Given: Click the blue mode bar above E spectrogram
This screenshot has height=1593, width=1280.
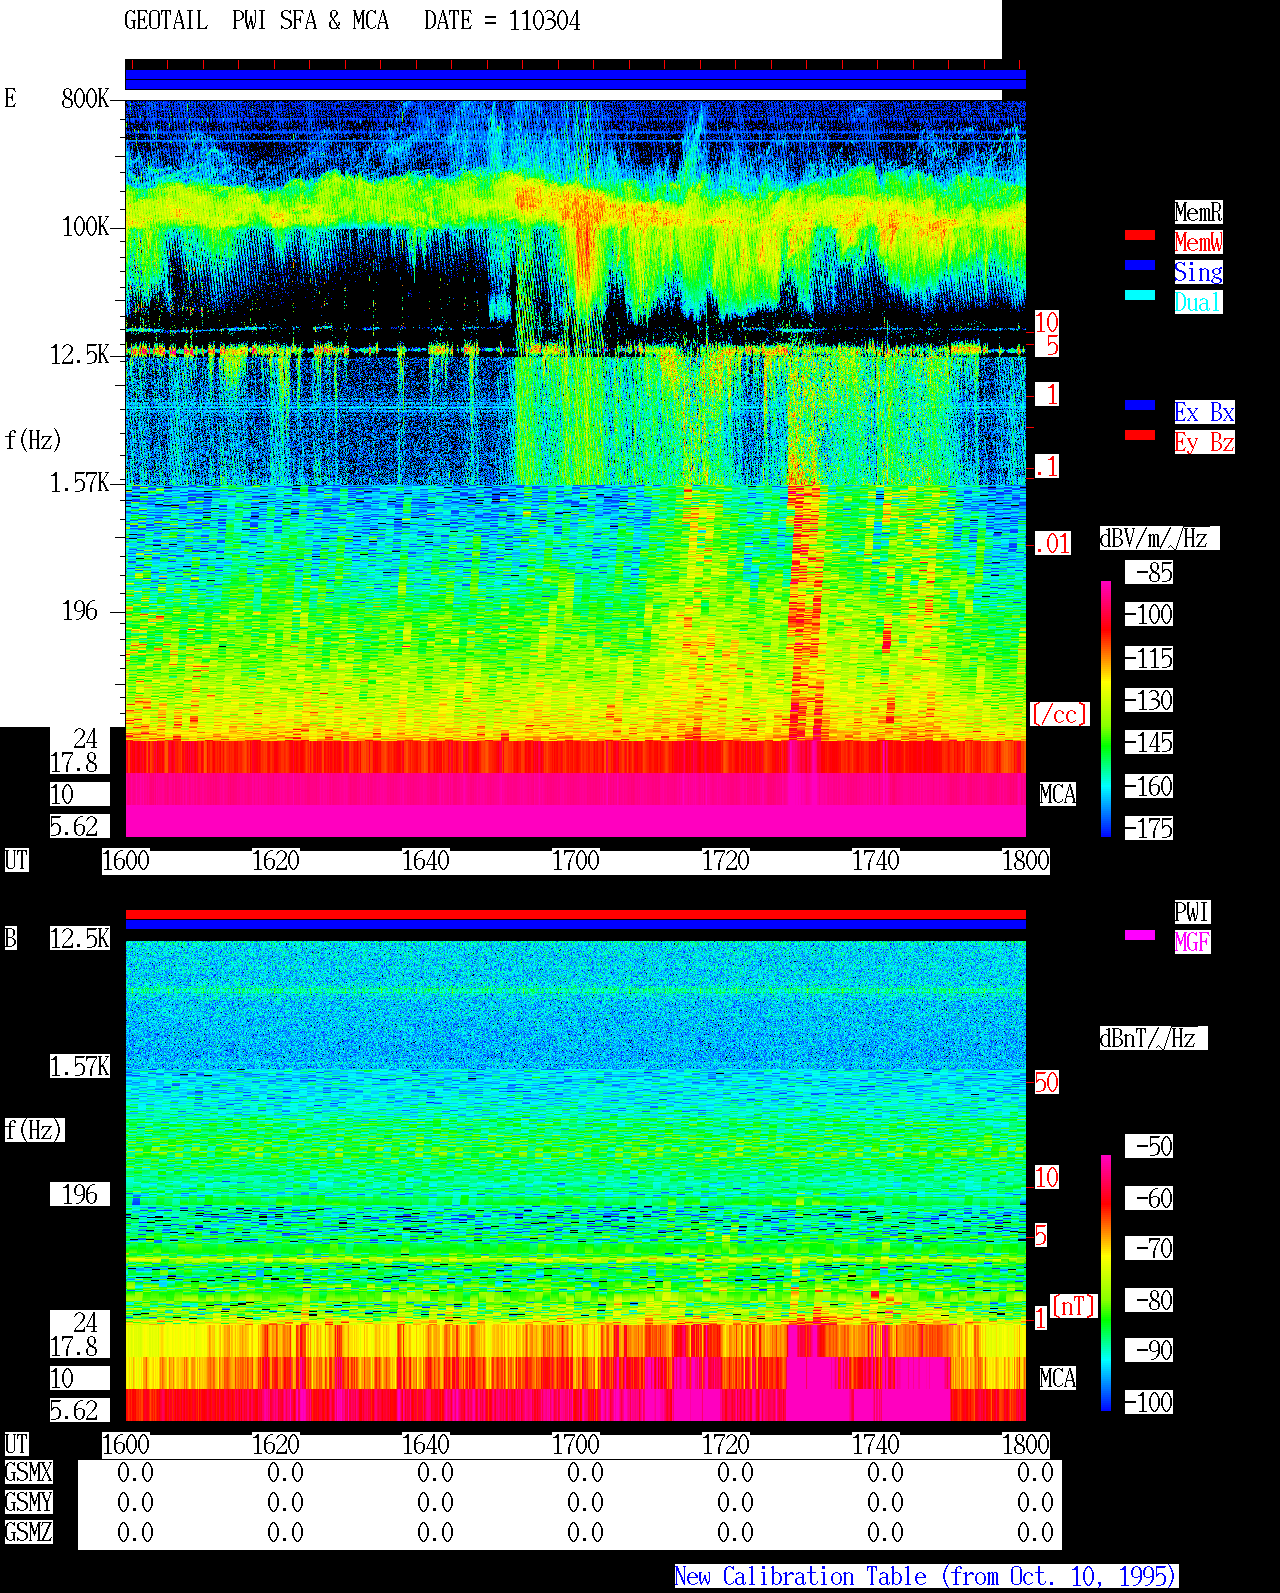Looking at the screenshot, I should point(575,79).
